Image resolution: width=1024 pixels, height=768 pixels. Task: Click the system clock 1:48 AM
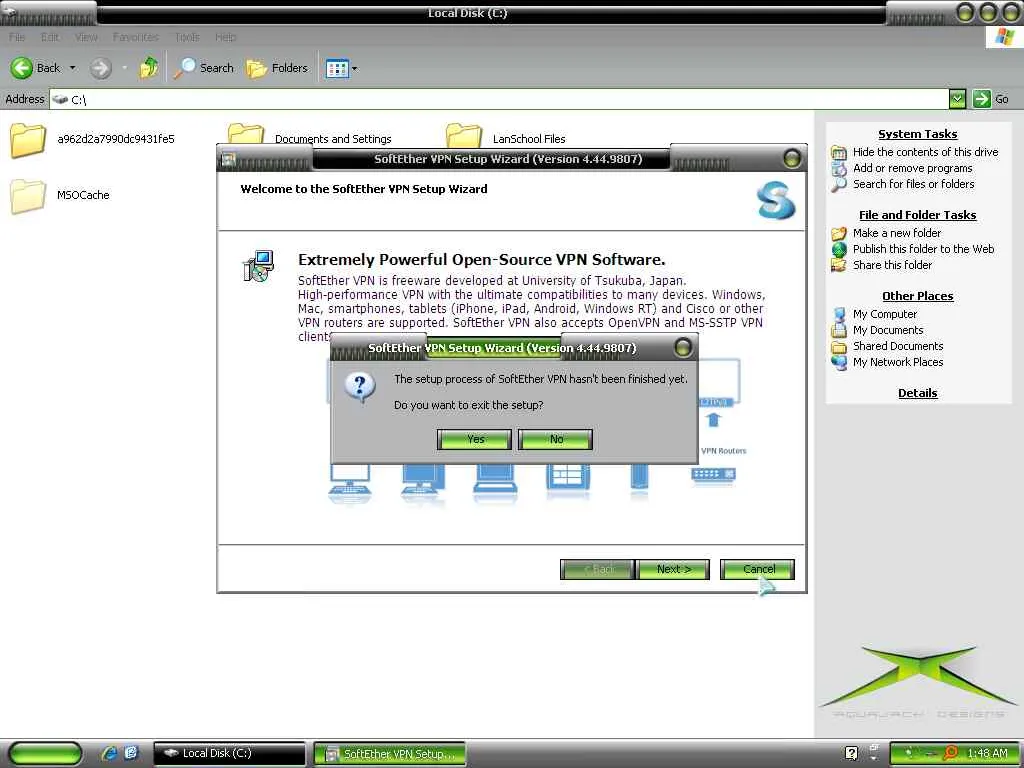(x=987, y=753)
